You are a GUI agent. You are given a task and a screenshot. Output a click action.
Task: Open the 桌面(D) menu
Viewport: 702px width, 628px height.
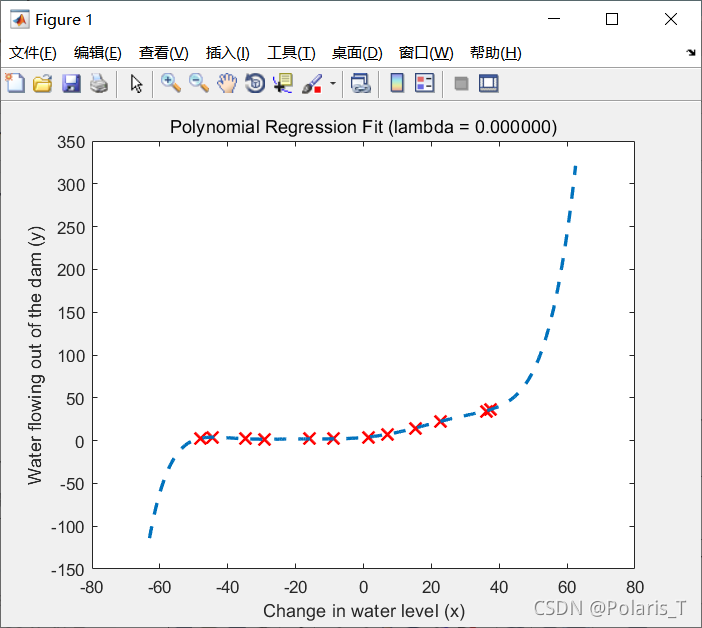click(x=357, y=53)
